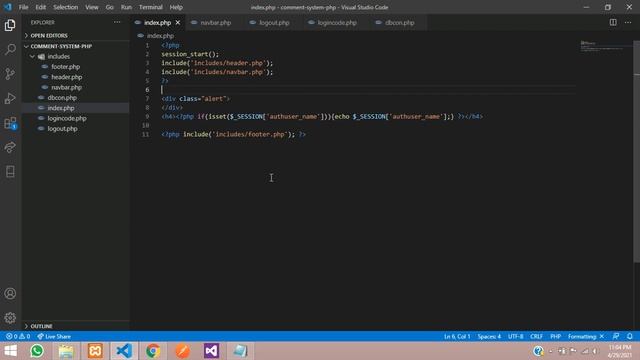Click the errors and warnings status indicator
This screenshot has width=640, height=360.
coord(18,336)
